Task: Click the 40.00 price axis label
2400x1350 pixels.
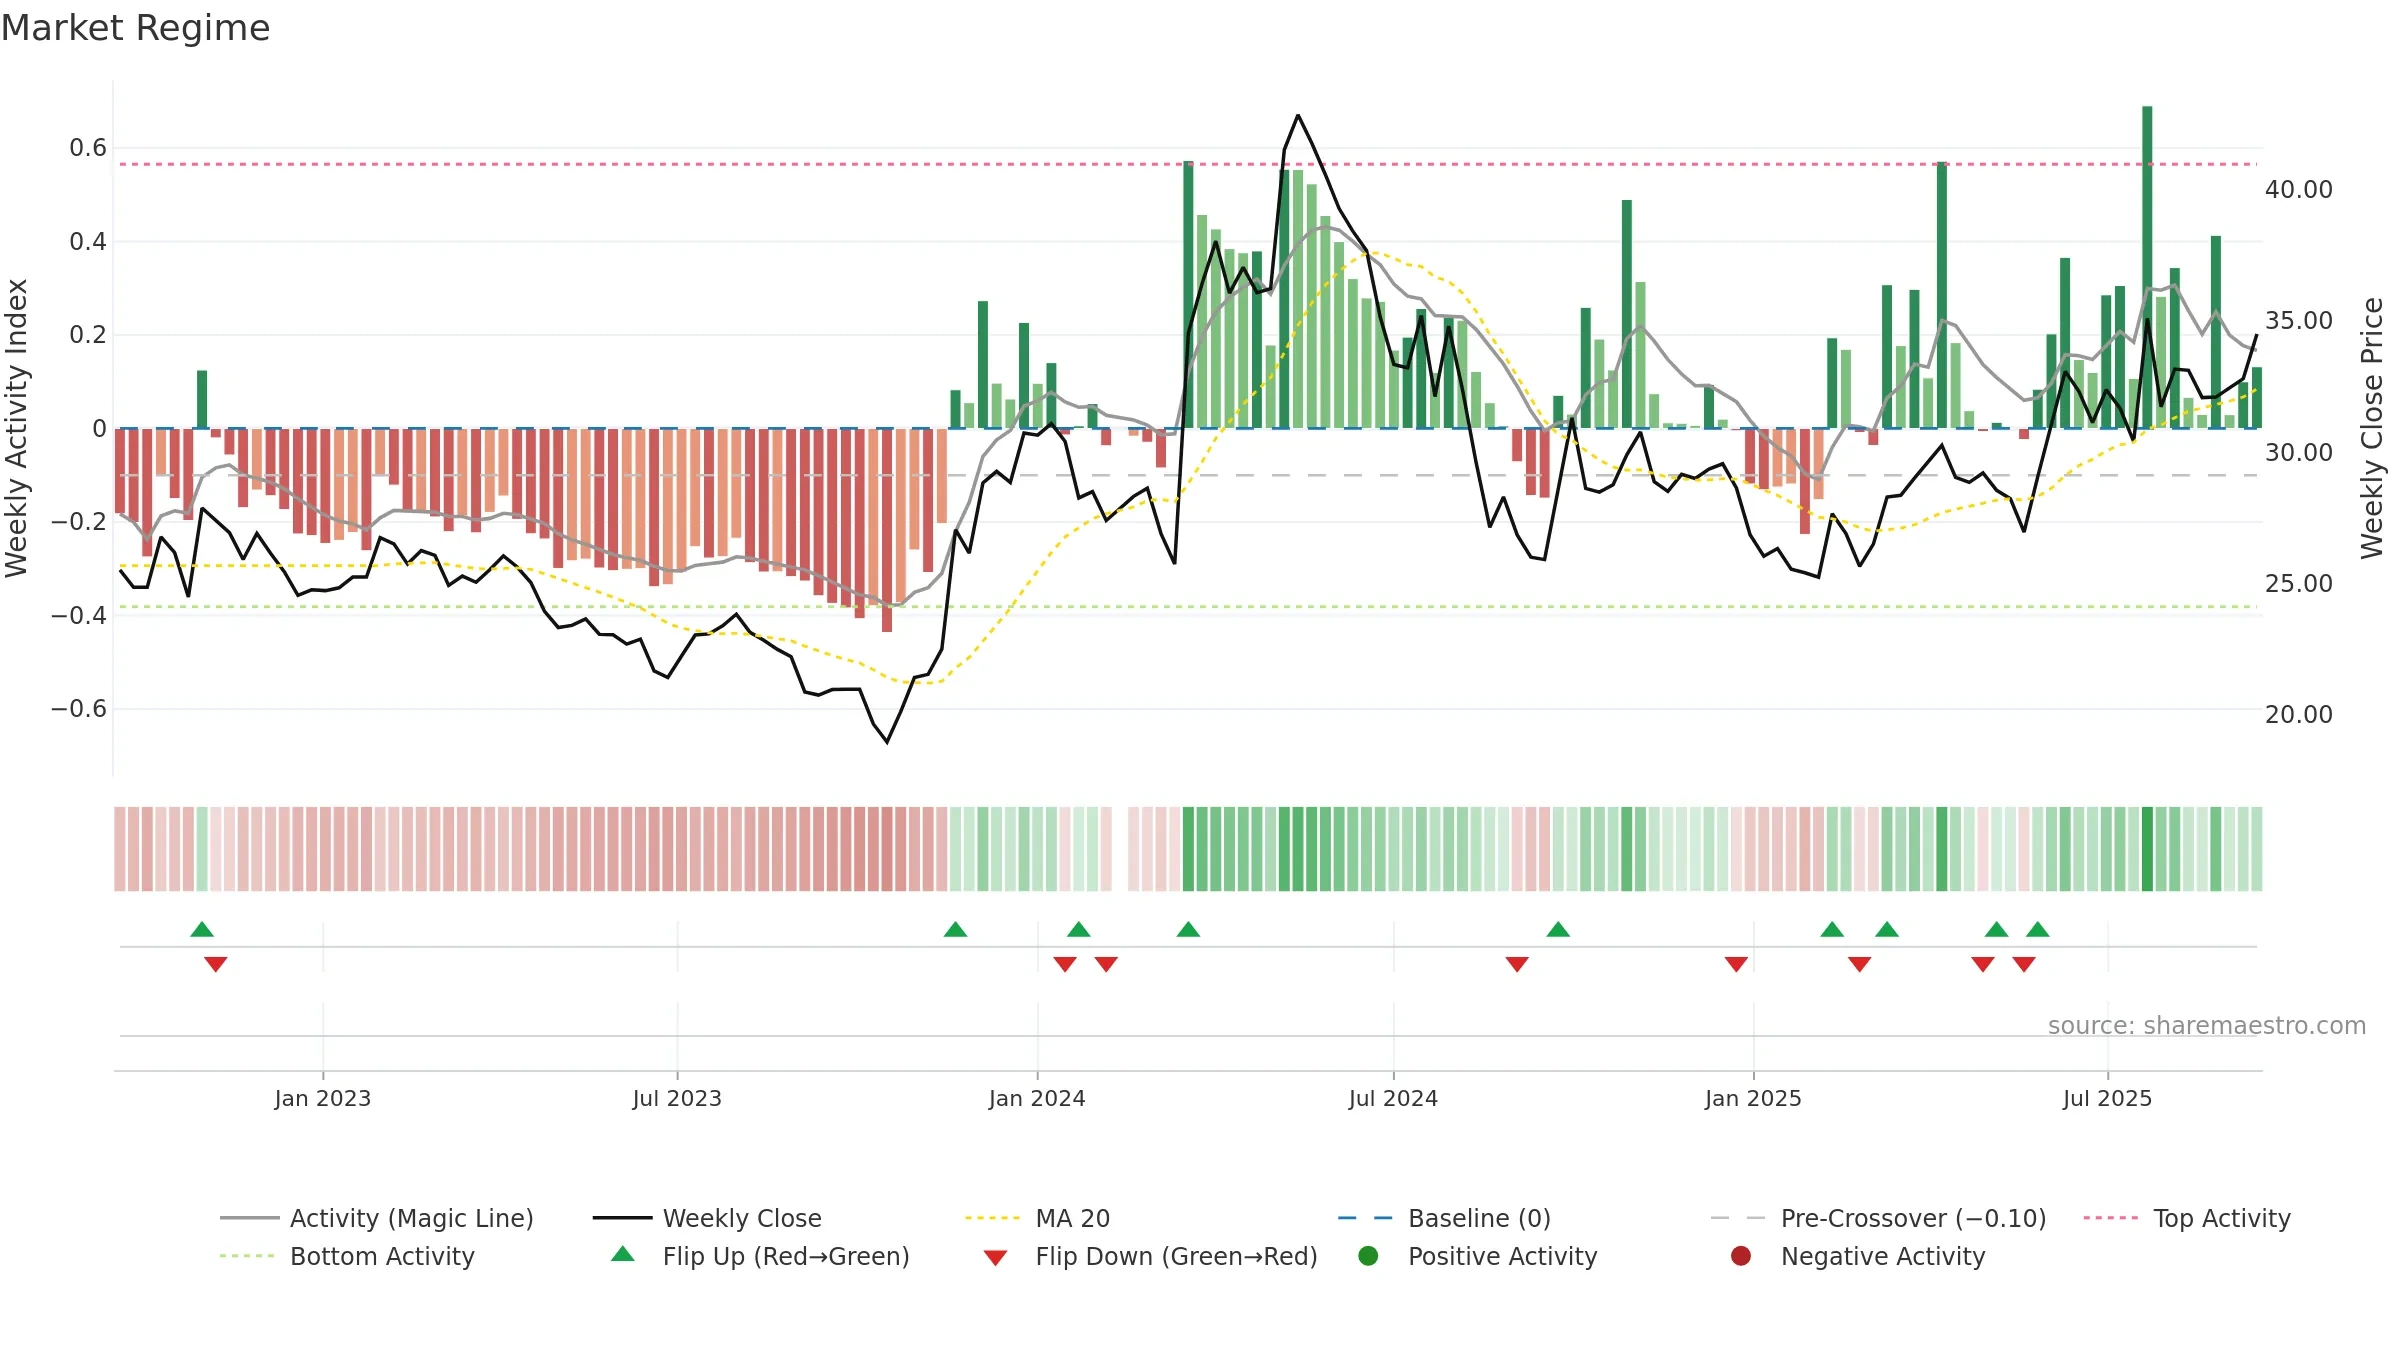Action: 2299,189
